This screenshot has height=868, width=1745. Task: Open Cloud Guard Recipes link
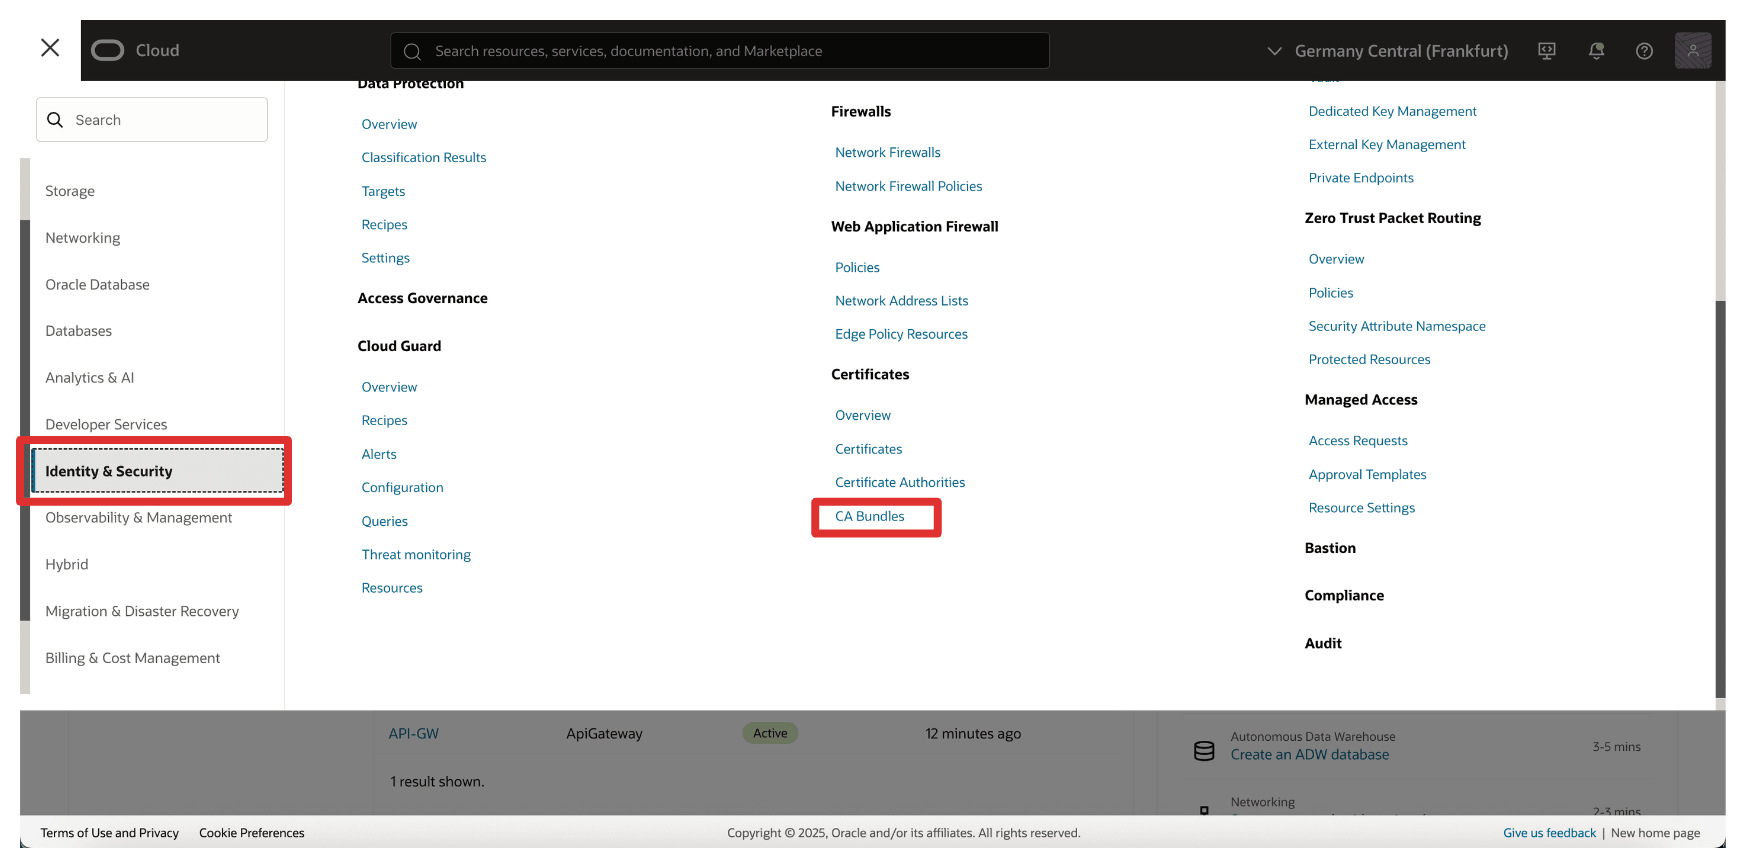(x=385, y=421)
